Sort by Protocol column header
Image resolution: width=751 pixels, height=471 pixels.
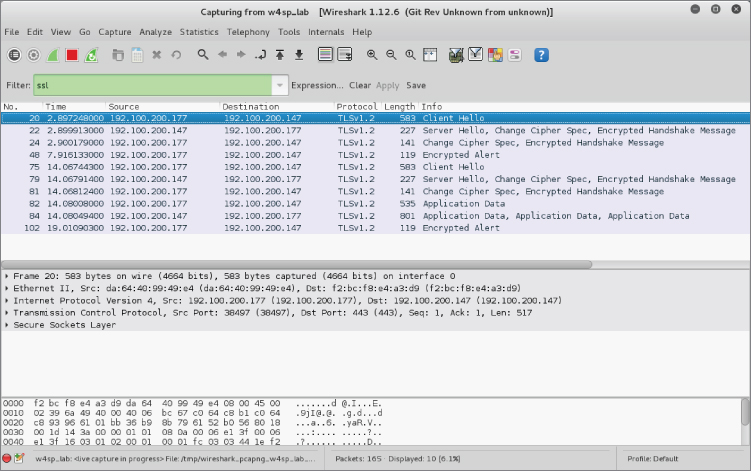tap(357, 107)
